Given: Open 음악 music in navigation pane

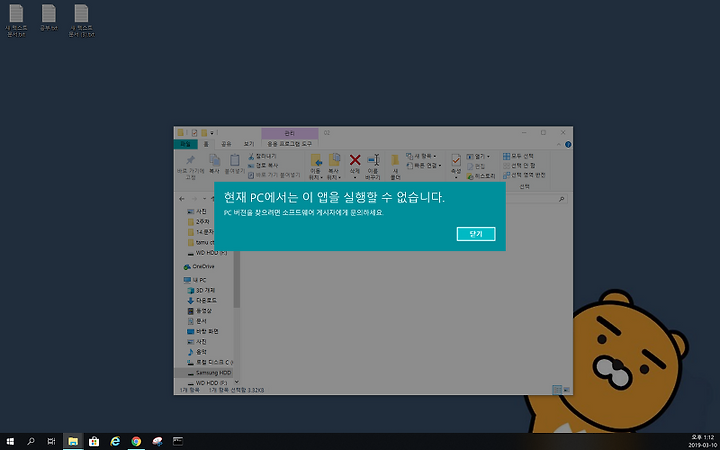Looking at the screenshot, I should click(197, 352).
